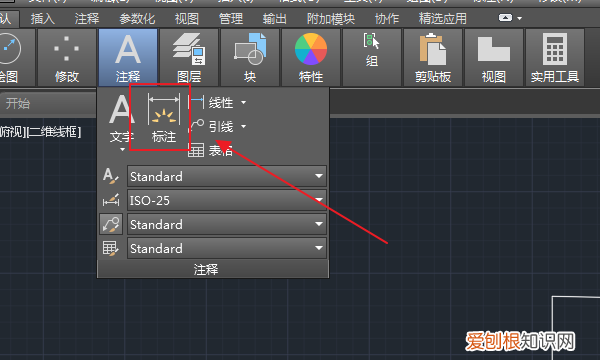Select the 线性 (Linear) dimension tool

(212, 103)
